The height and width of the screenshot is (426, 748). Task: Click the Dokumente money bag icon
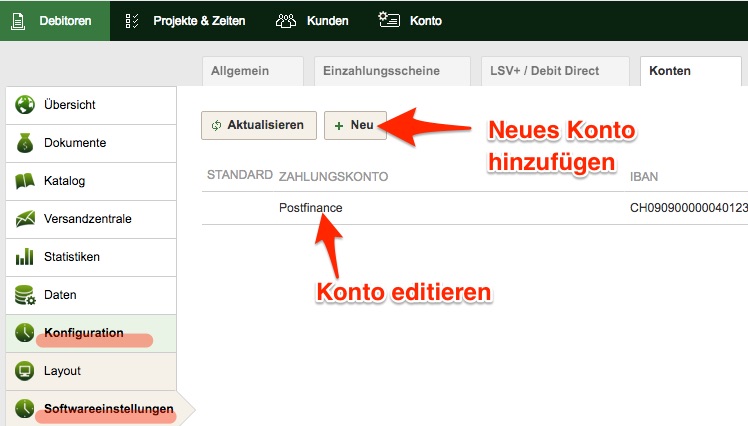pos(25,143)
